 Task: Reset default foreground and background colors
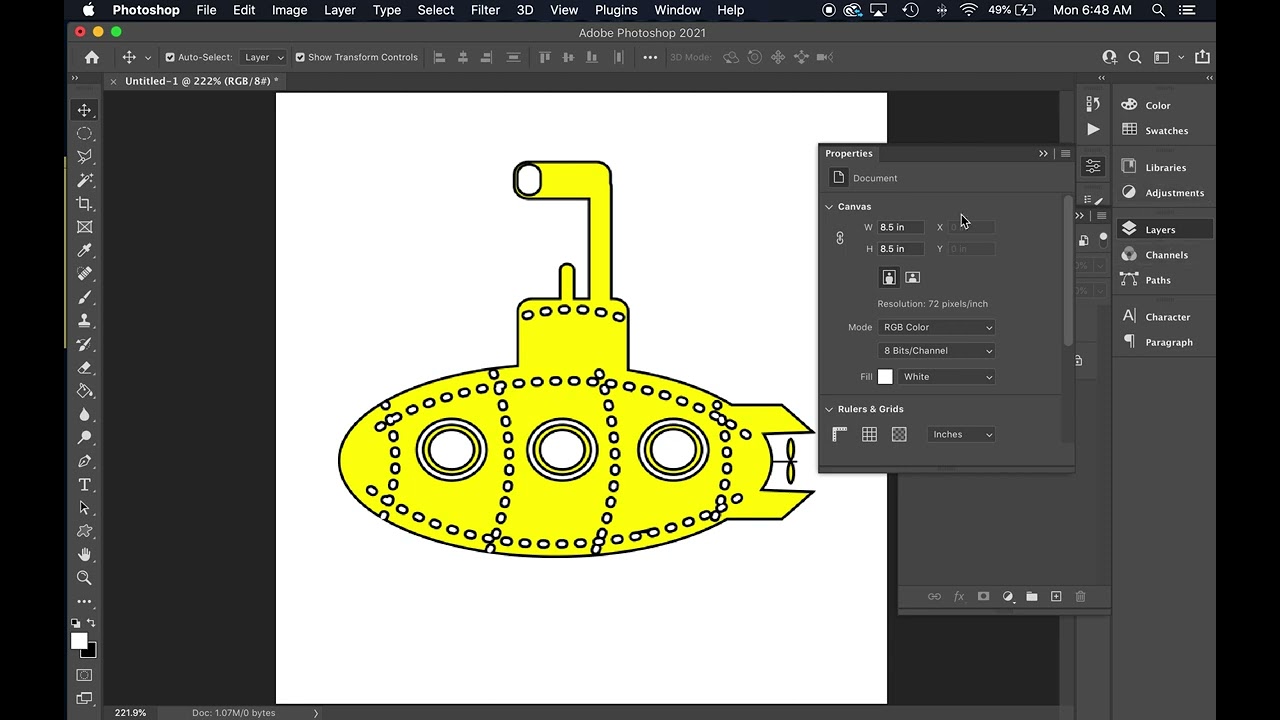pyautogui.click(x=75, y=623)
